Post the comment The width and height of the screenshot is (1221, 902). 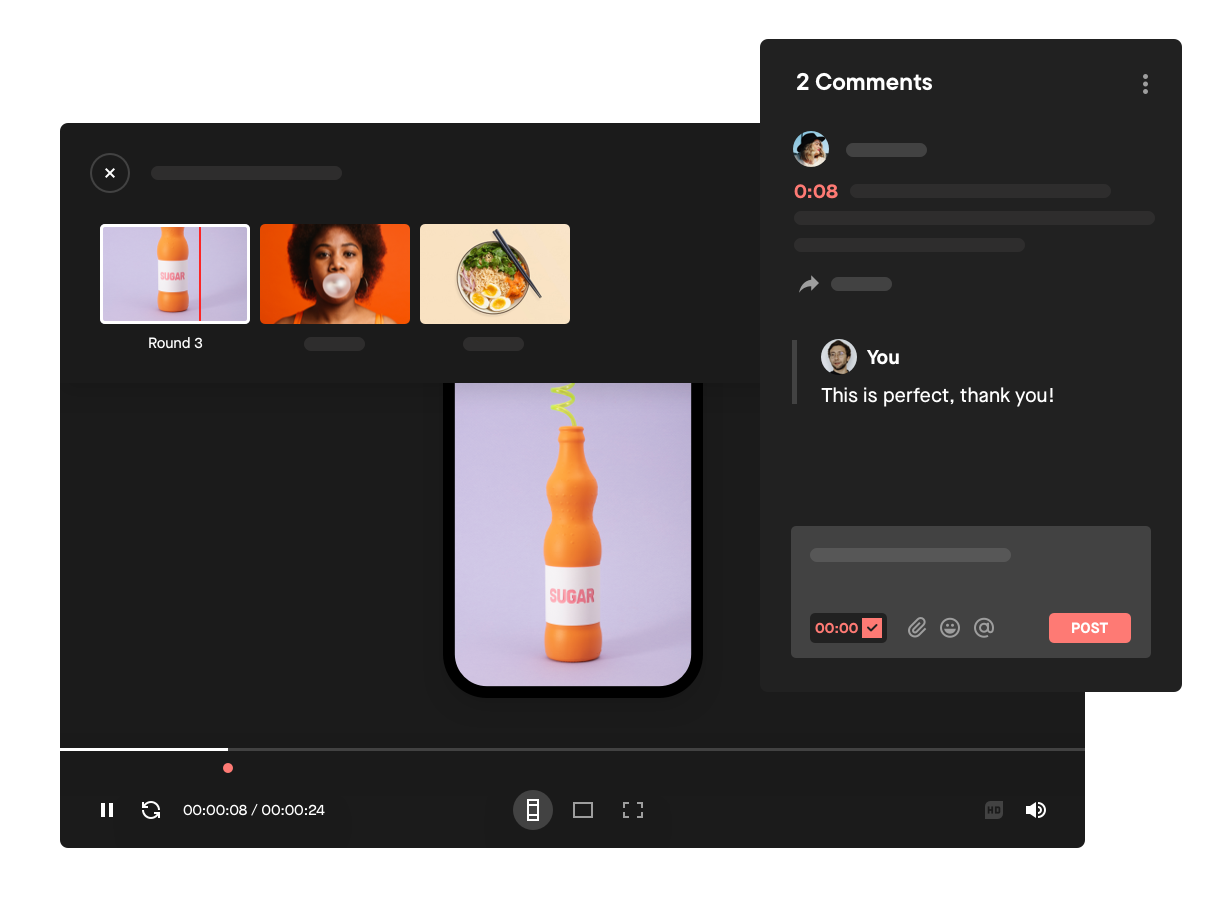(1089, 628)
